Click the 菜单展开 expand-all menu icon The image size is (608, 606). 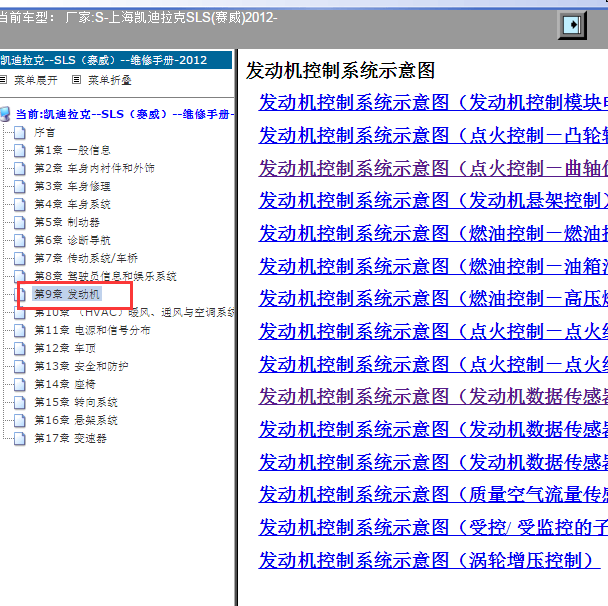tap(3, 80)
